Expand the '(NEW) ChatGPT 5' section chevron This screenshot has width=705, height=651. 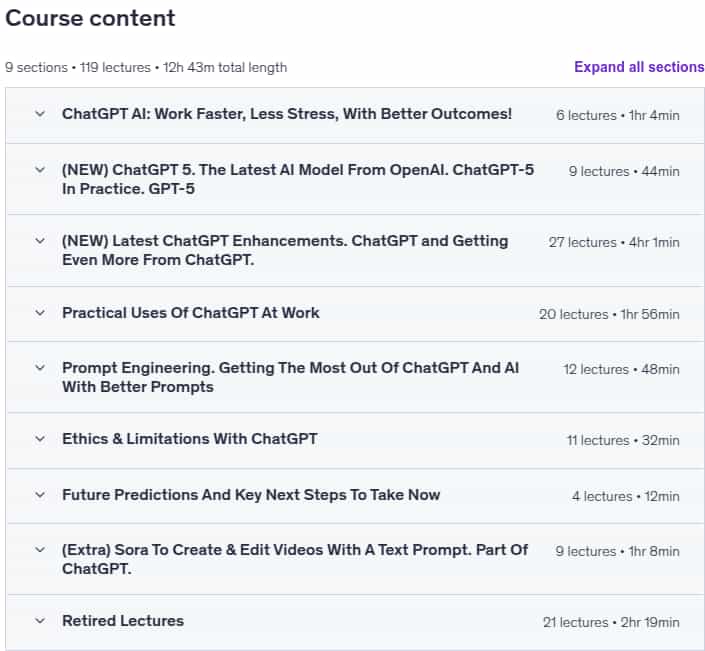[40, 170]
